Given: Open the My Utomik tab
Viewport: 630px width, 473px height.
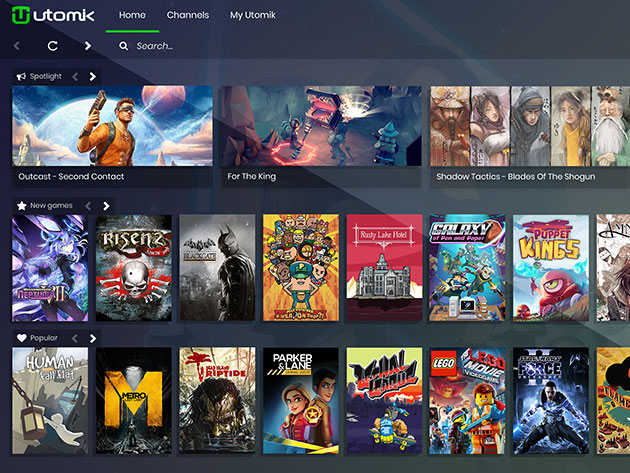Looking at the screenshot, I should 253,15.
